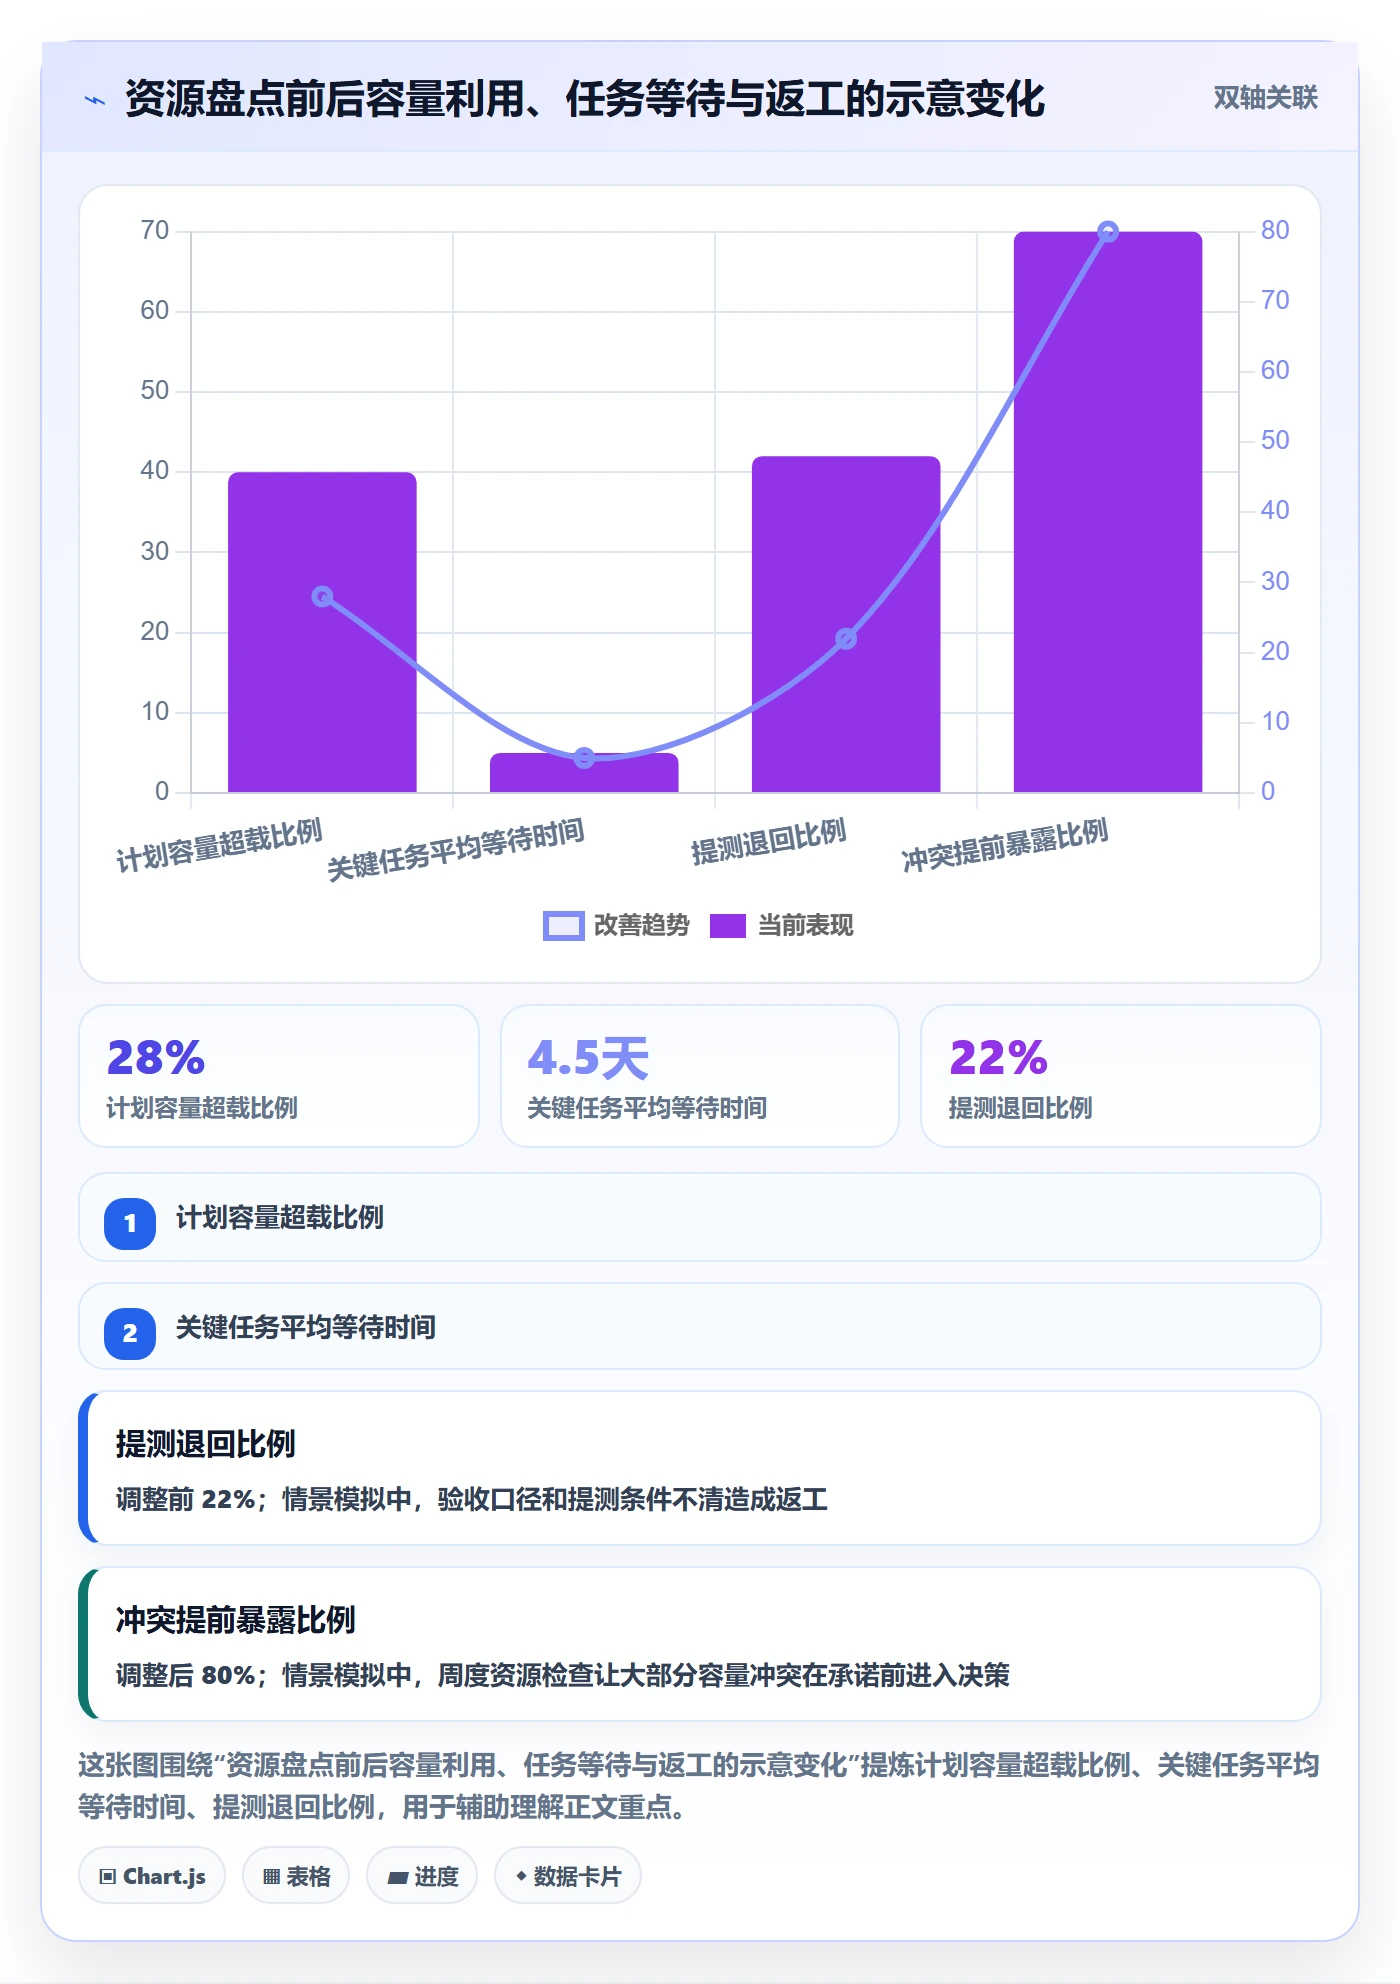The image size is (1400, 1984).
Task: Toggle the 当前表现 legend swatch
Action: 727,926
